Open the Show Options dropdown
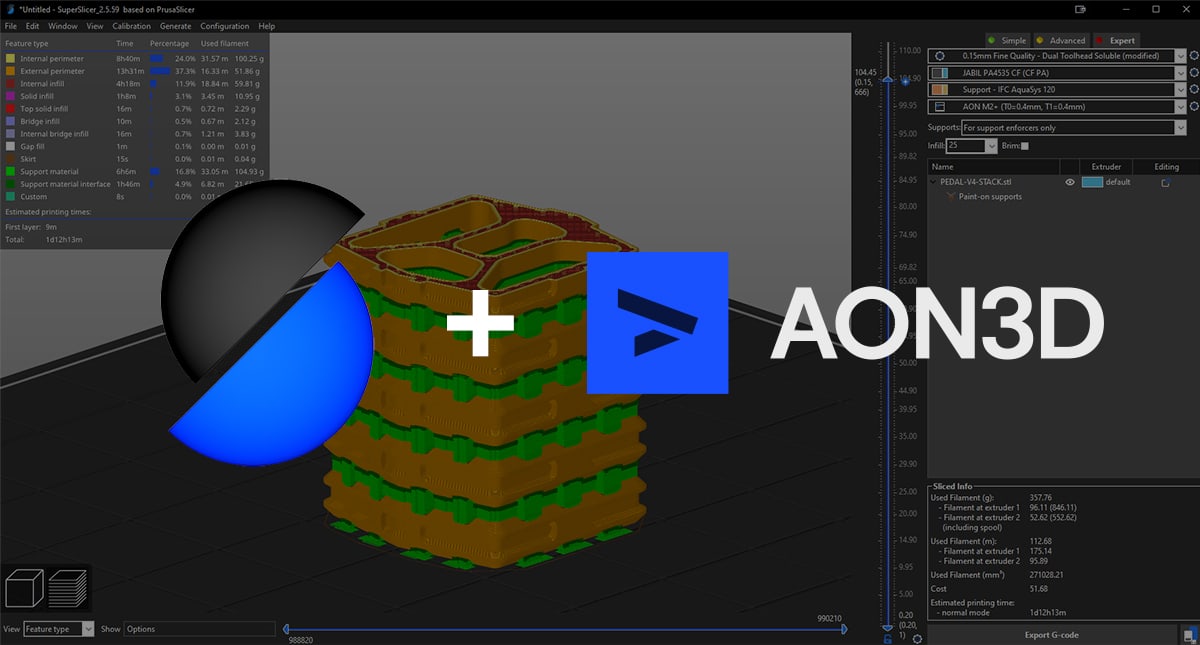 pos(199,629)
